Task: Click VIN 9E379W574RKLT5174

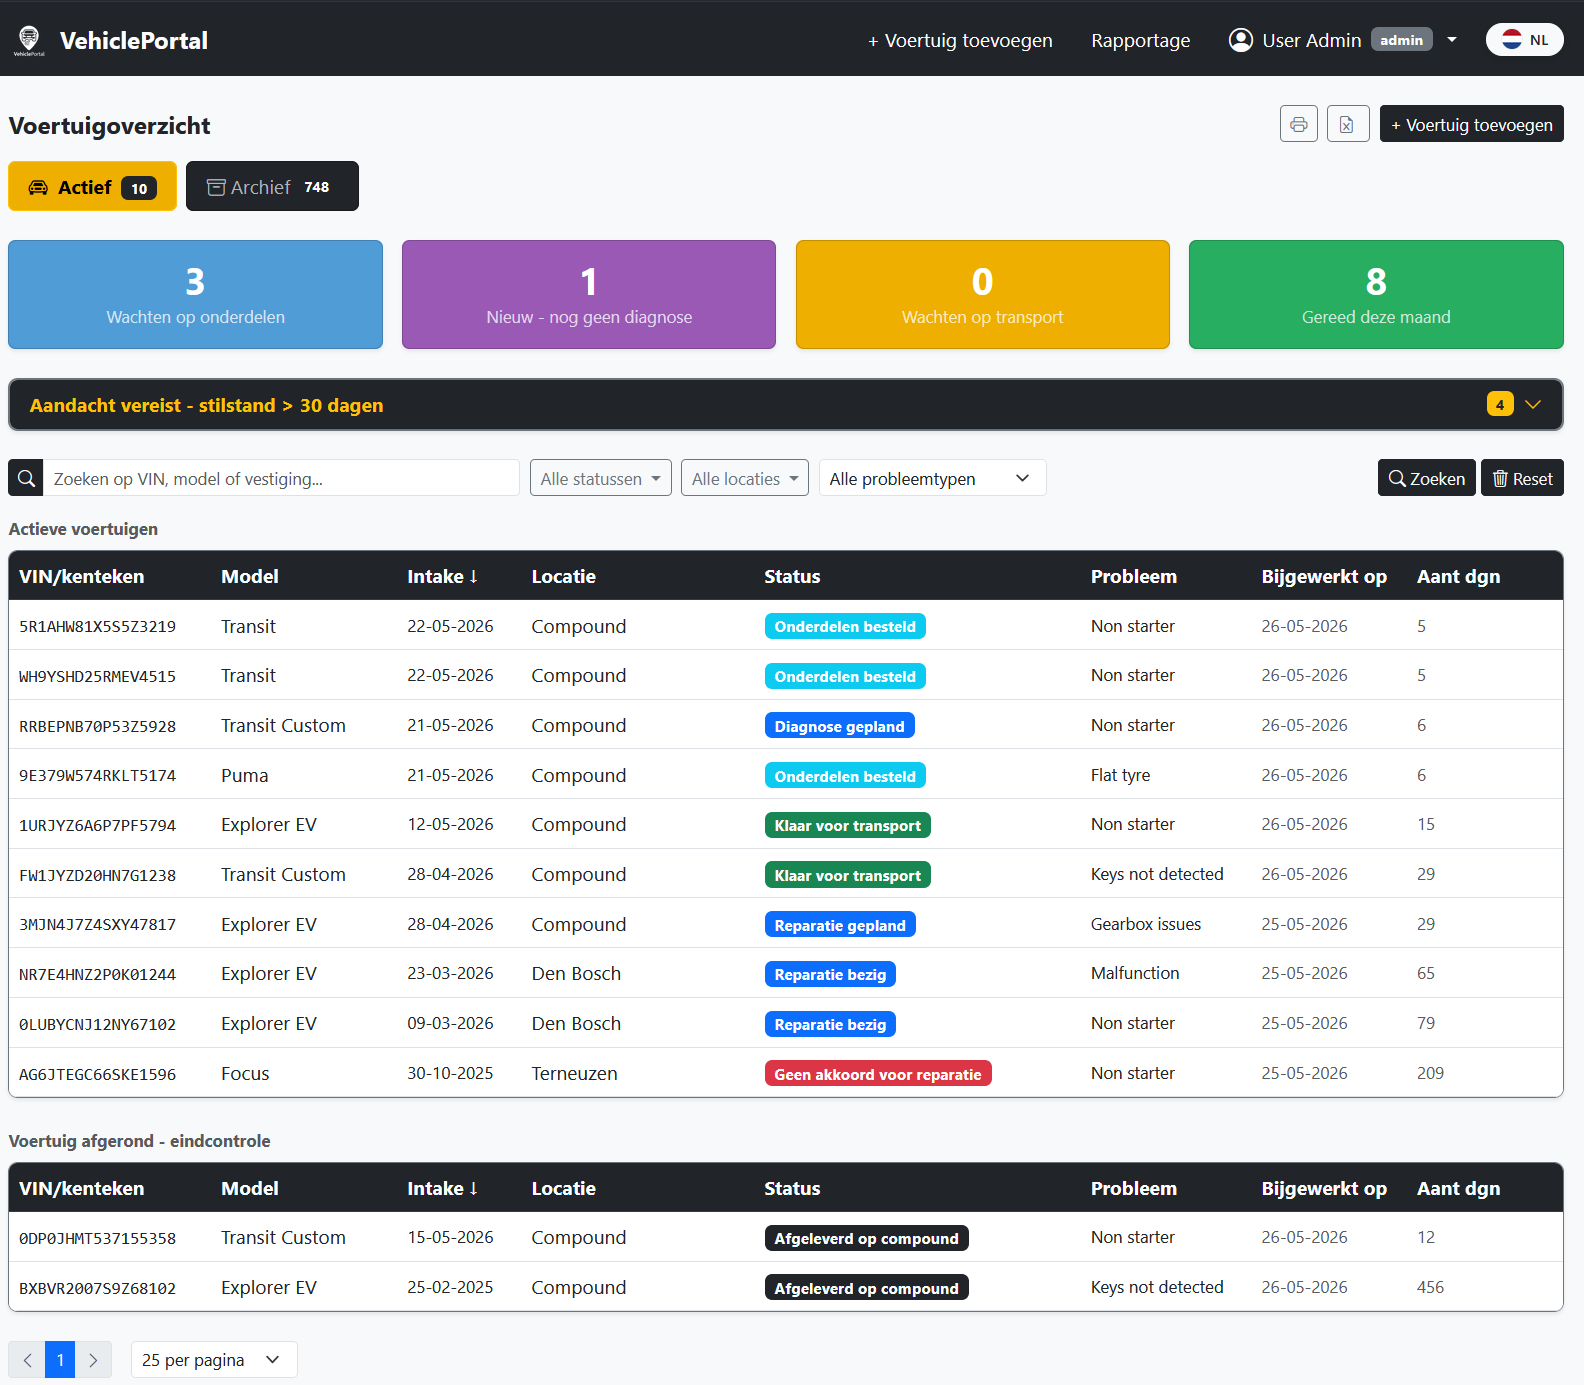Action: pos(98,776)
